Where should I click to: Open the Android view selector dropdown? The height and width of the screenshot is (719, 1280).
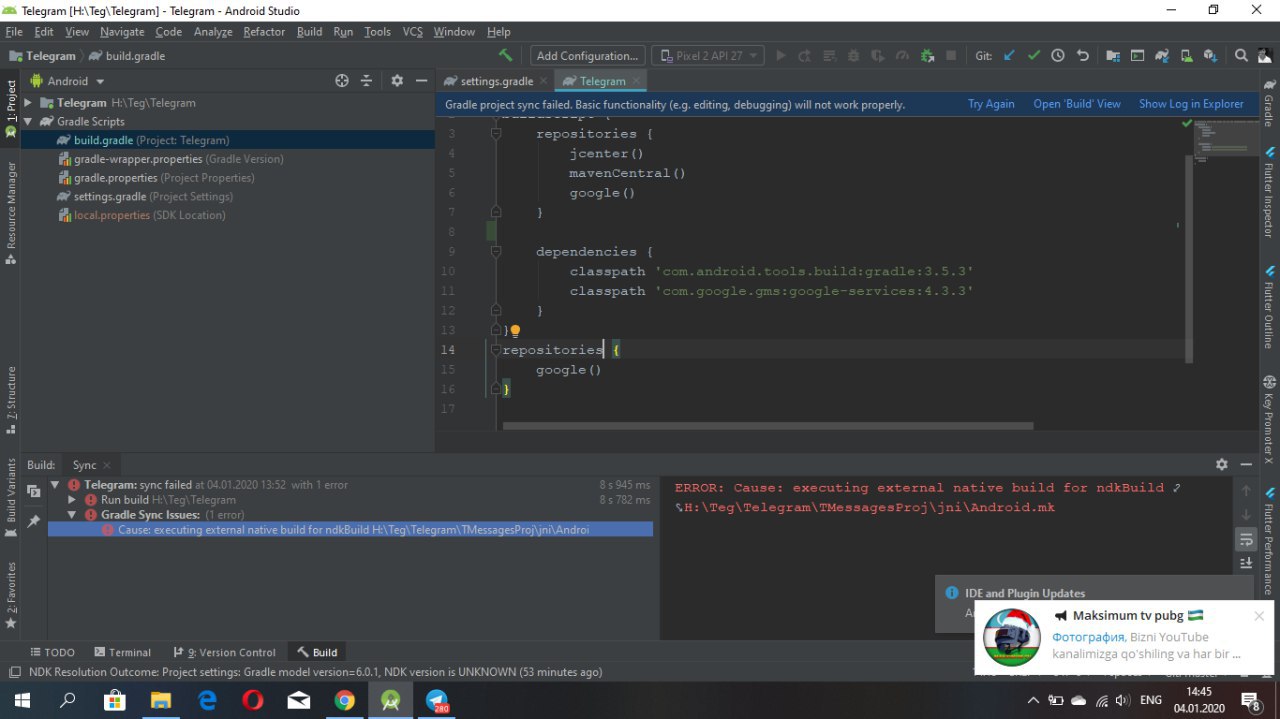67,81
